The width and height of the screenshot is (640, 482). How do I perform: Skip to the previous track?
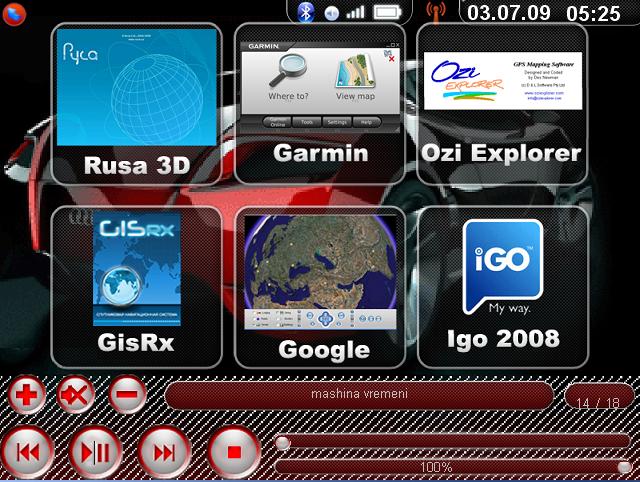[x=29, y=452]
